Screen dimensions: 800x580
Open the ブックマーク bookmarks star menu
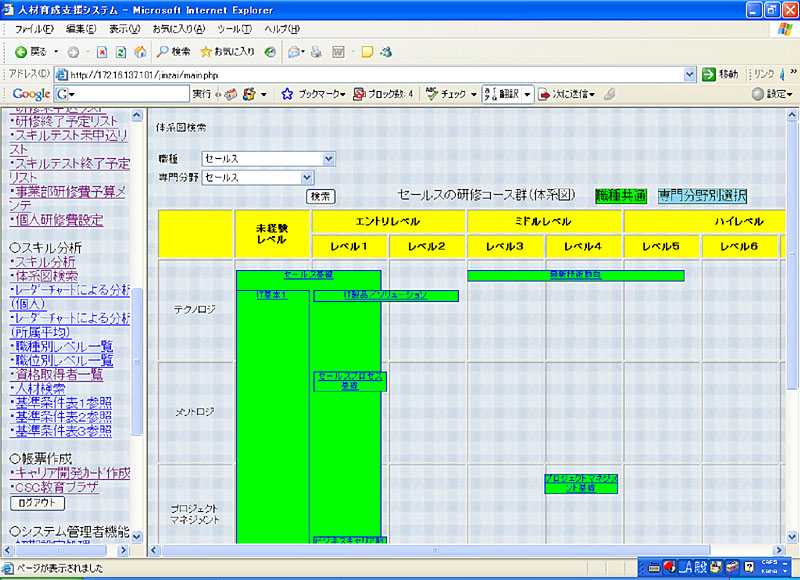[x=313, y=94]
